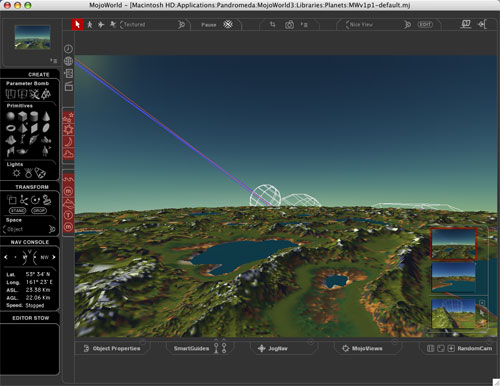Select the middle lake MojoViews thumbnail
The image size is (500, 386).
point(453,277)
